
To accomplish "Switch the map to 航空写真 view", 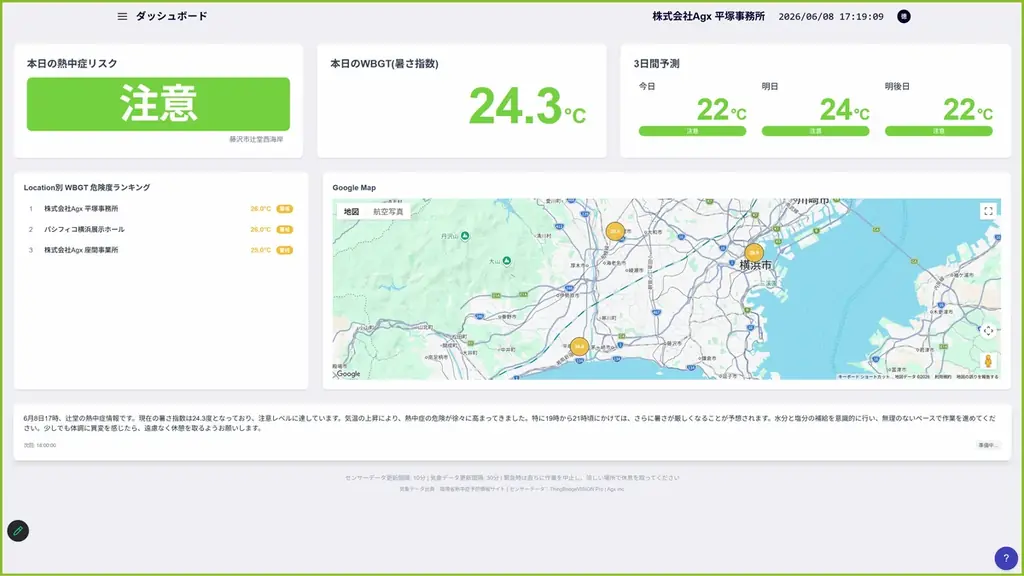I will tap(388, 212).
